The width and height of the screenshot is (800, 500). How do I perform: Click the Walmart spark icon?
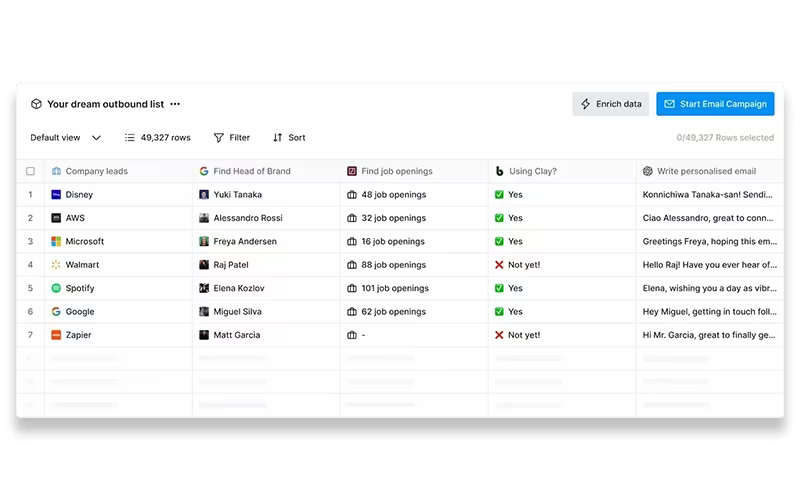tap(56, 265)
